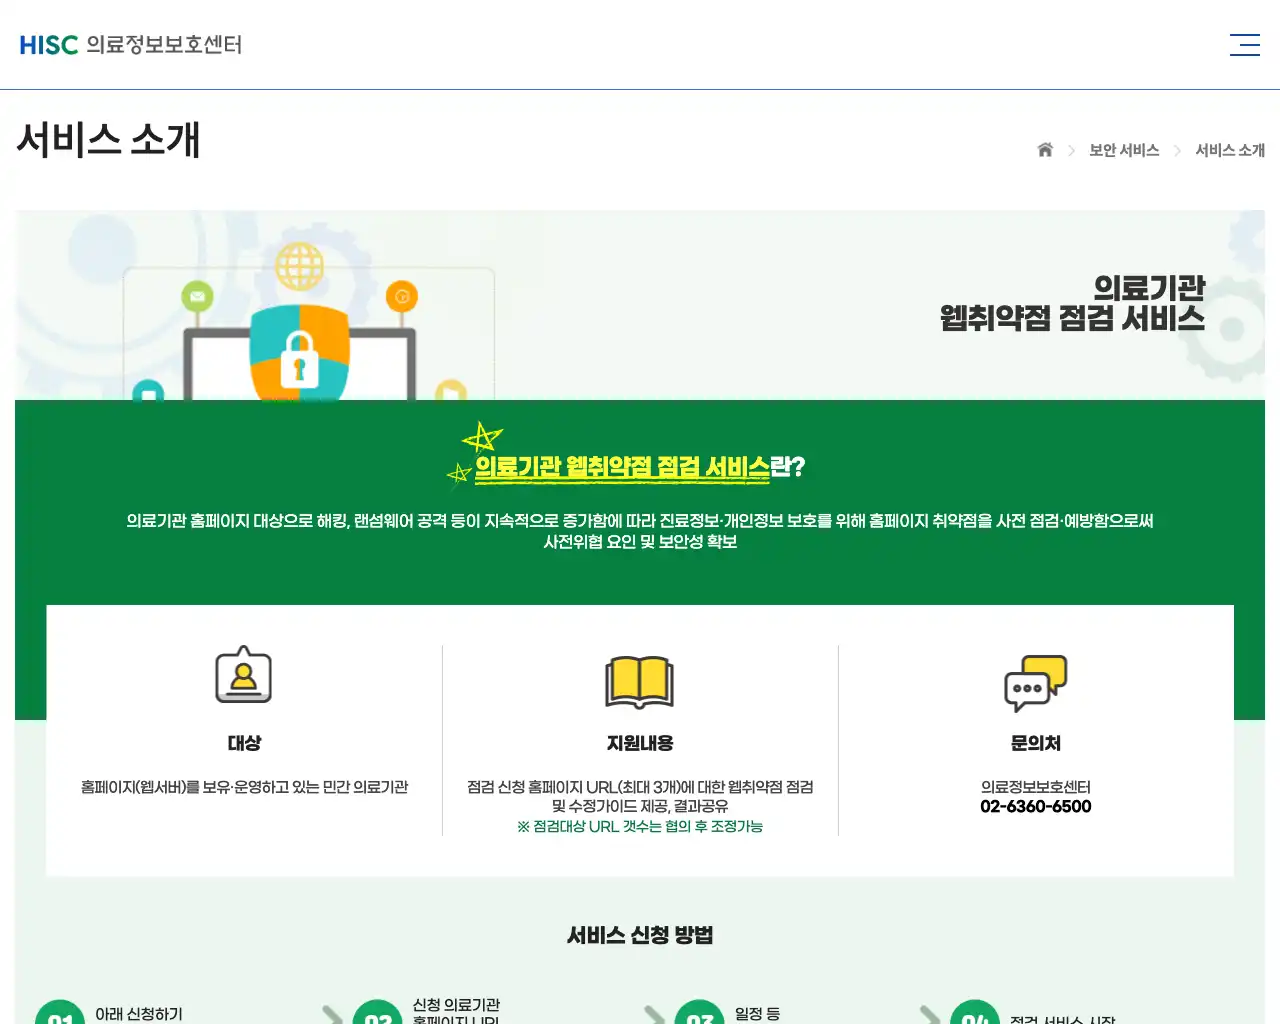The height and width of the screenshot is (1024, 1280).
Task: Click the chevron after the breadcrumb home icon
Action: pyautogui.click(x=1070, y=150)
